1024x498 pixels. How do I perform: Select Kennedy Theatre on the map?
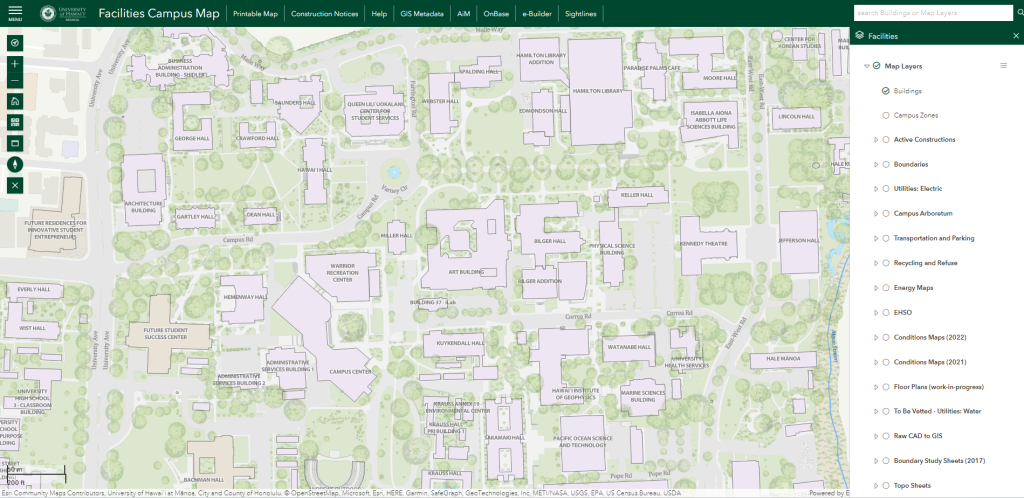(707, 244)
